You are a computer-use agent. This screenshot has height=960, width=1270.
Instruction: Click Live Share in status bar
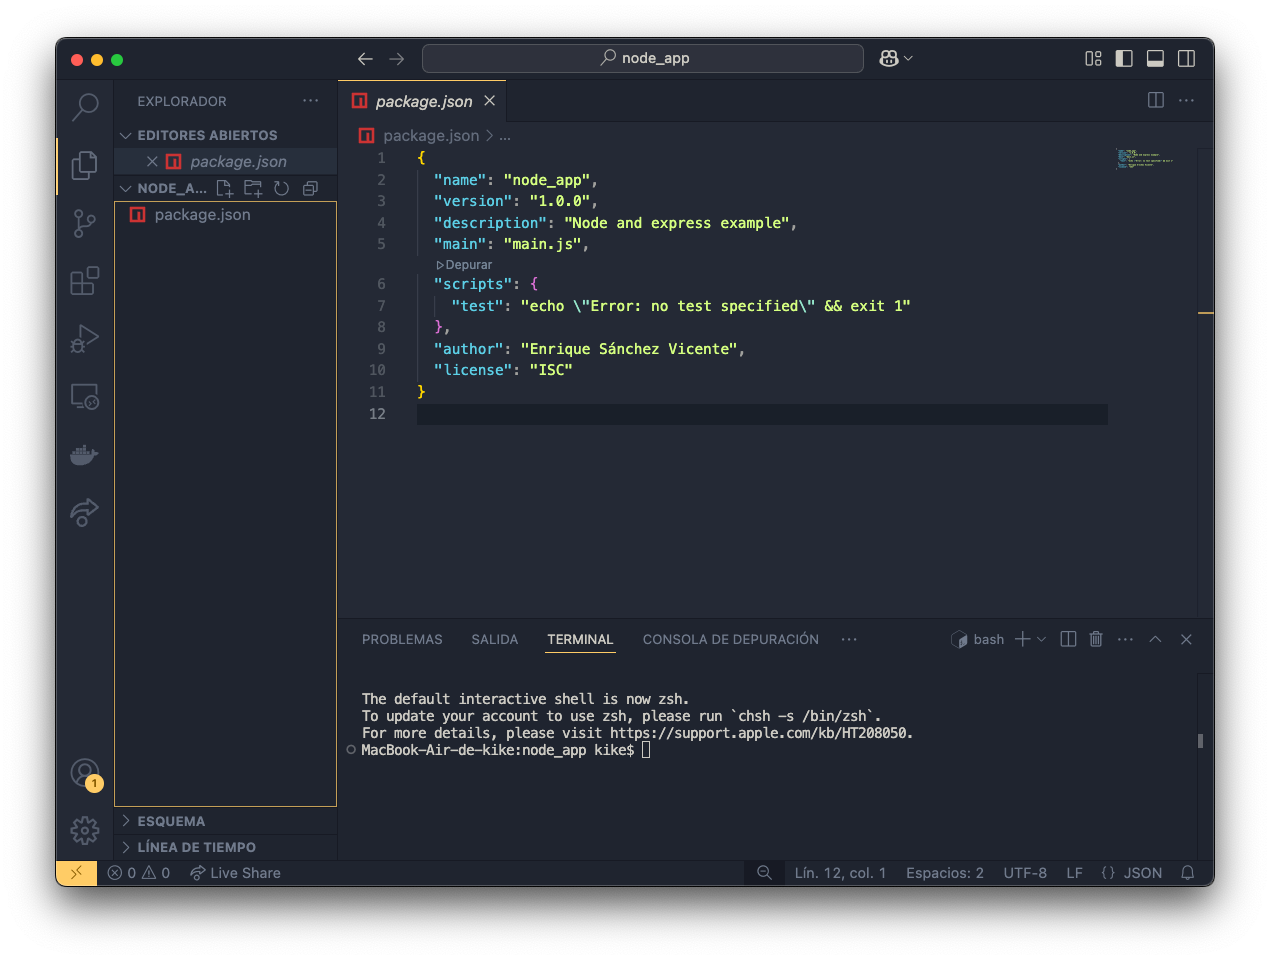[235, 873]
